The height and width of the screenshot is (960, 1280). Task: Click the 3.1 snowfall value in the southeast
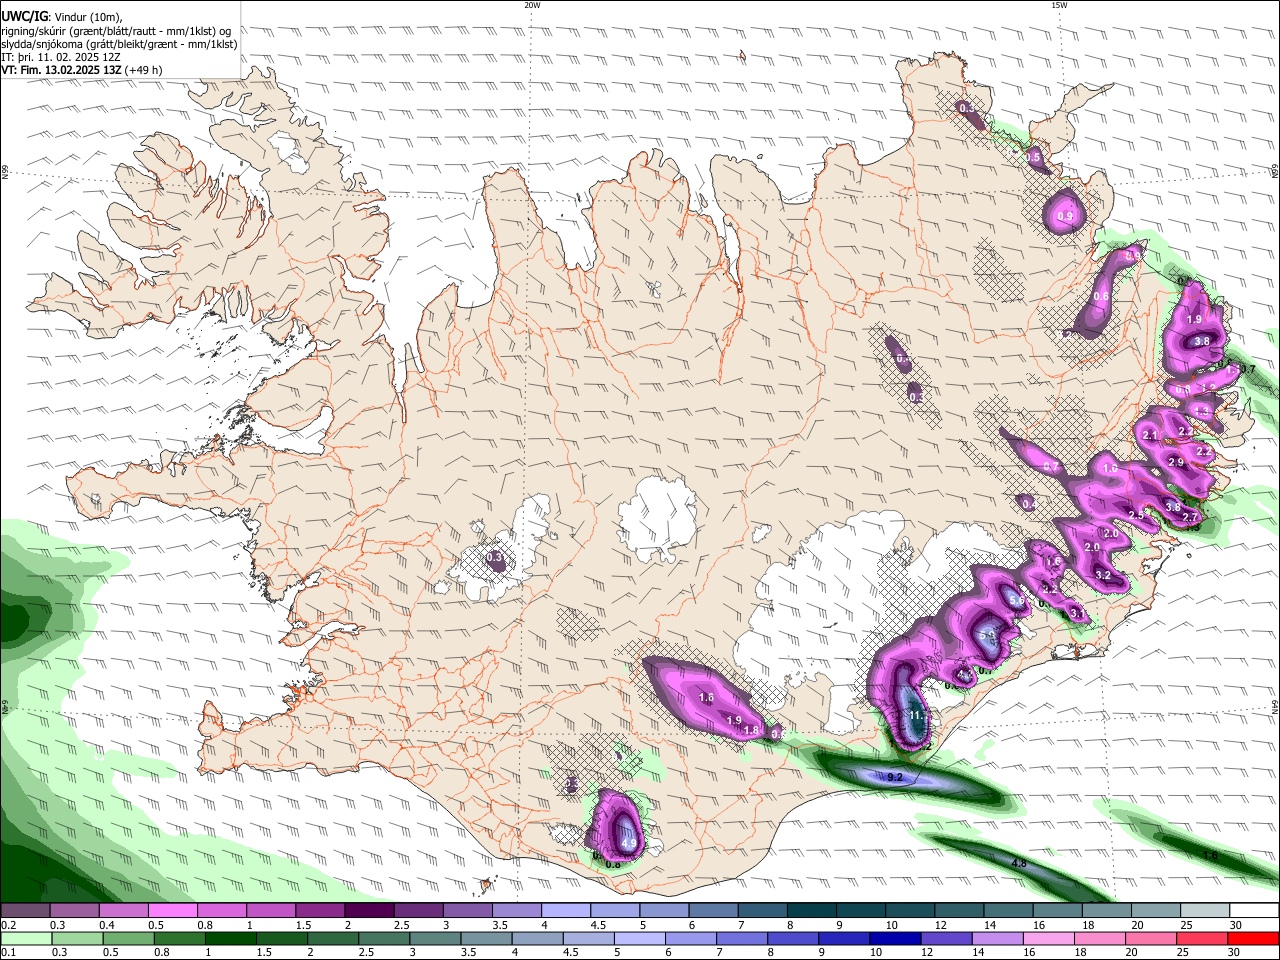1078,613
